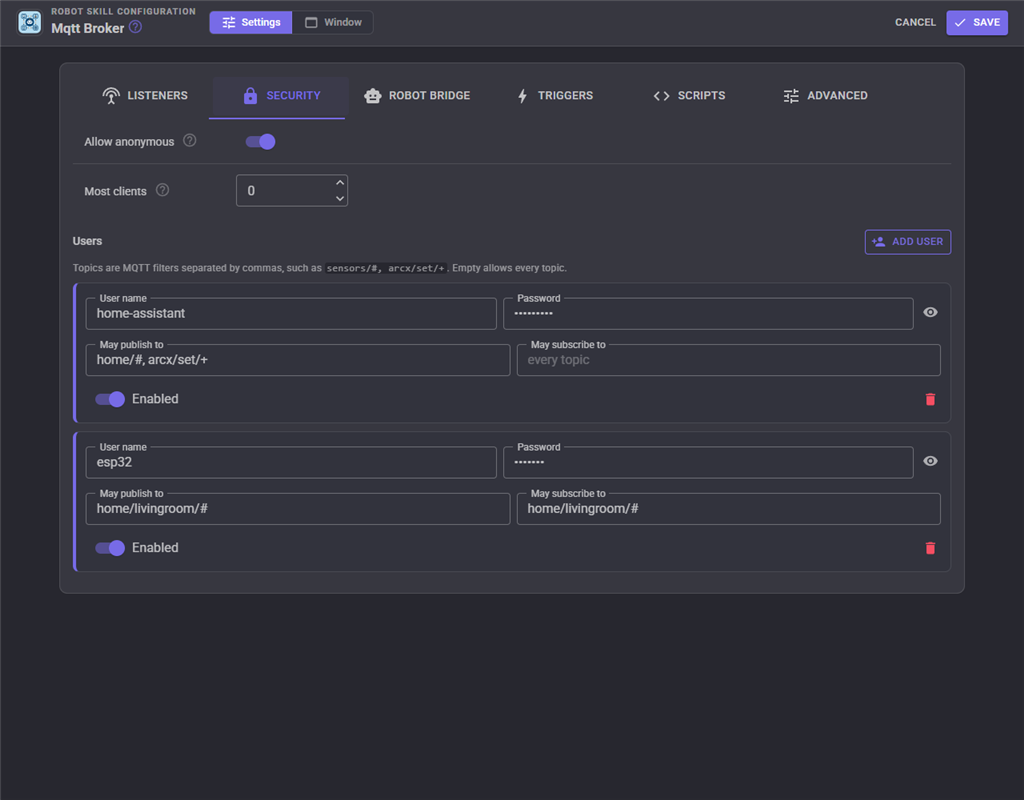Switch to the Window view button

333,22
